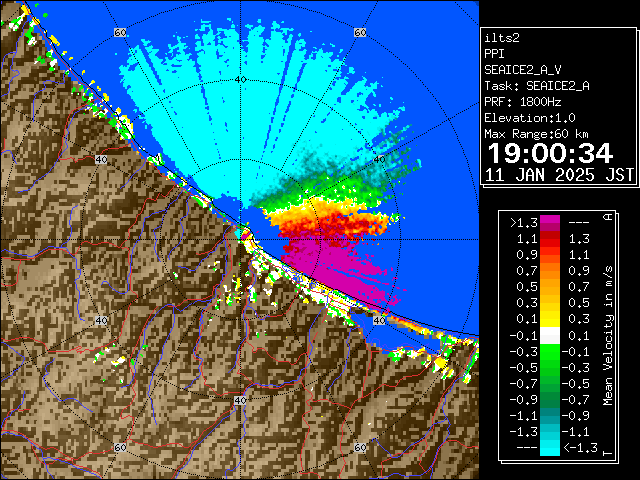Click the product name "SEAICE2_A_V"
This screenshot has height=480, width=640.
(x=523, y=70)
